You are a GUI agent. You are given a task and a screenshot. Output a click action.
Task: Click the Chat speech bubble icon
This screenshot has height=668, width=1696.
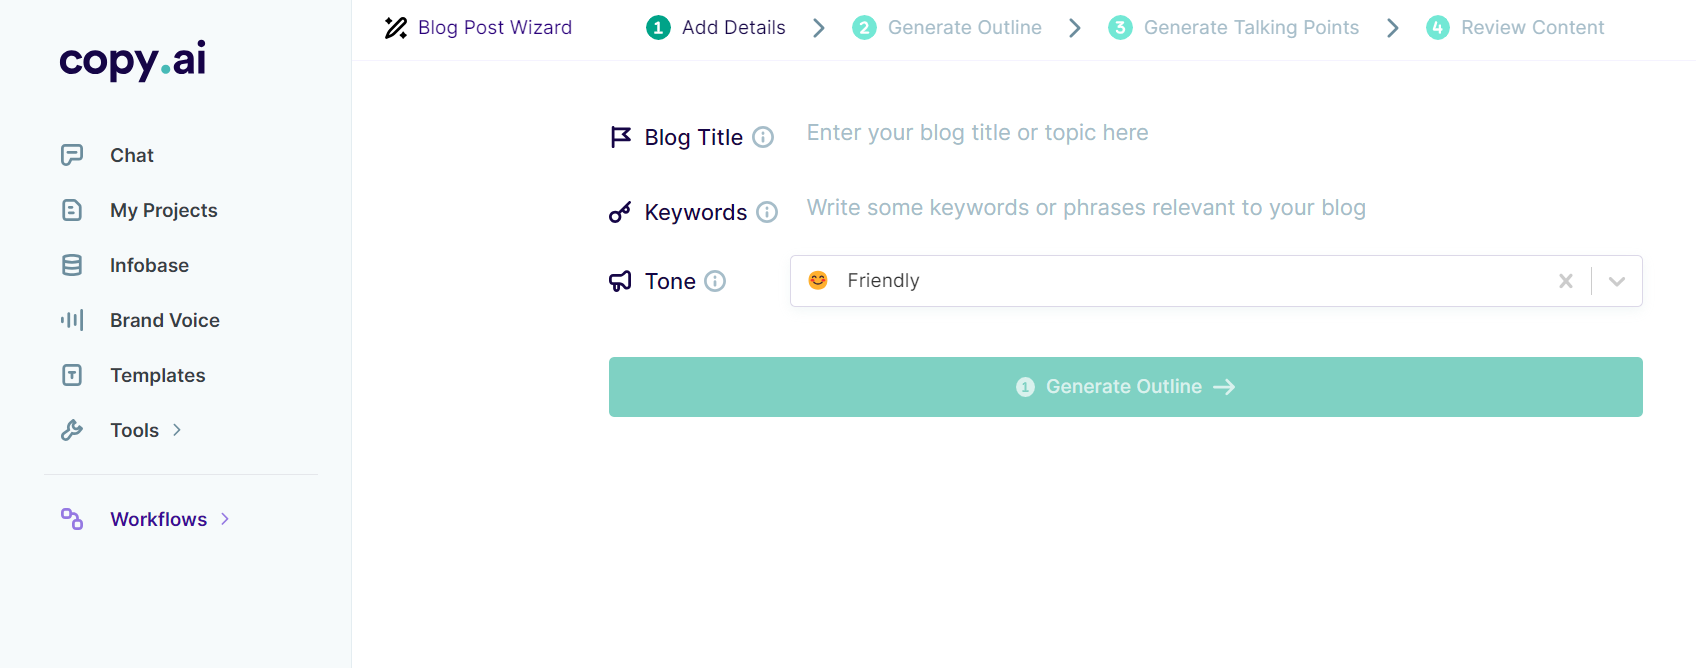tap(72, 155)
